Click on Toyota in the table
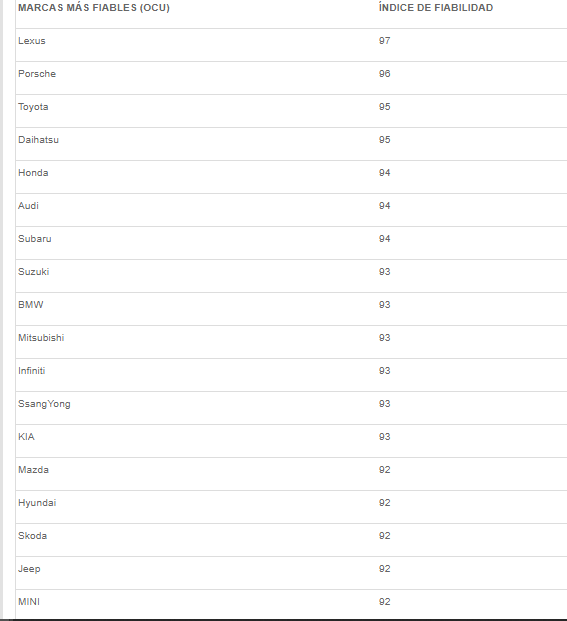This screenshot has height=621, width=567. click(x=33, y=107)
